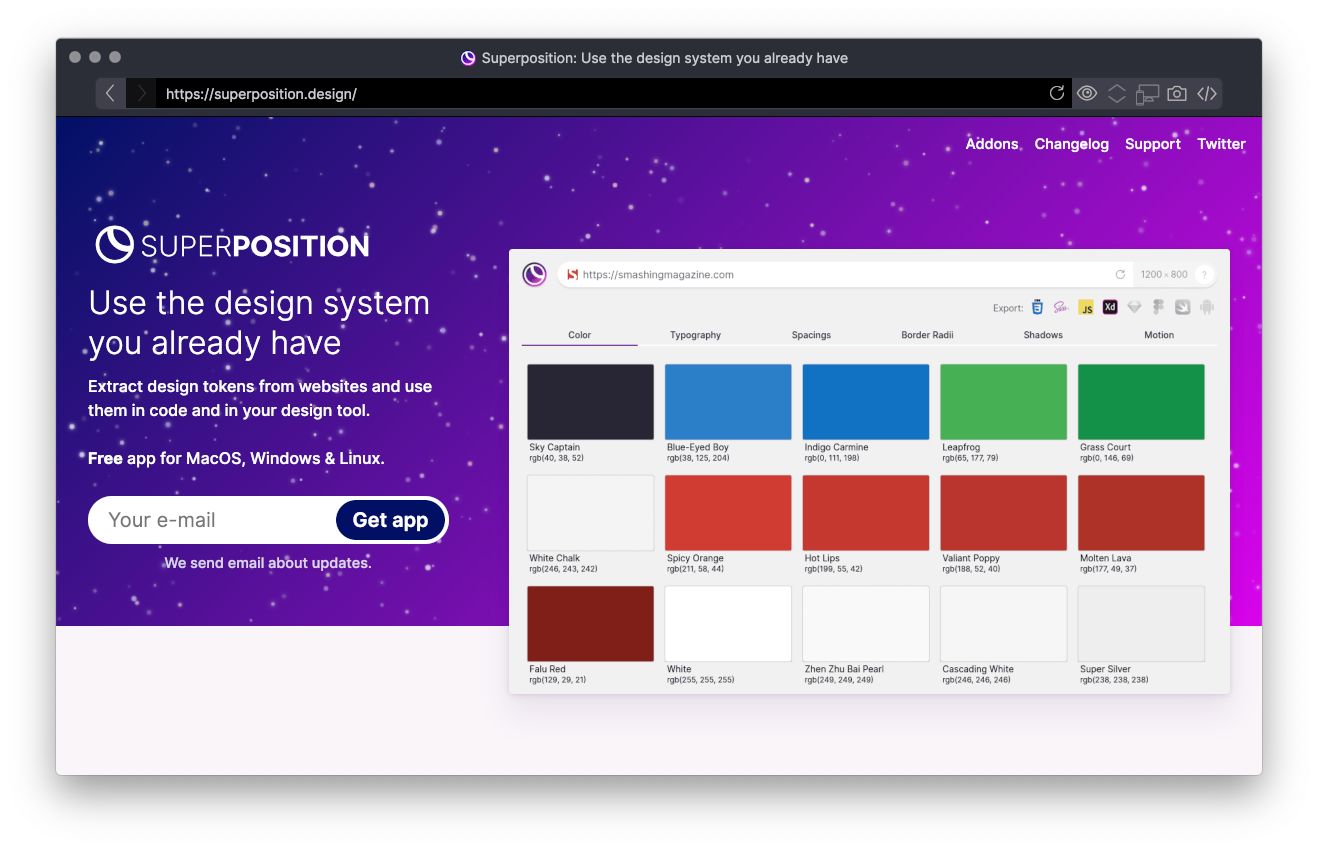Export tokens to Sketch
1318x849 pixels.
pos(1134,307)
